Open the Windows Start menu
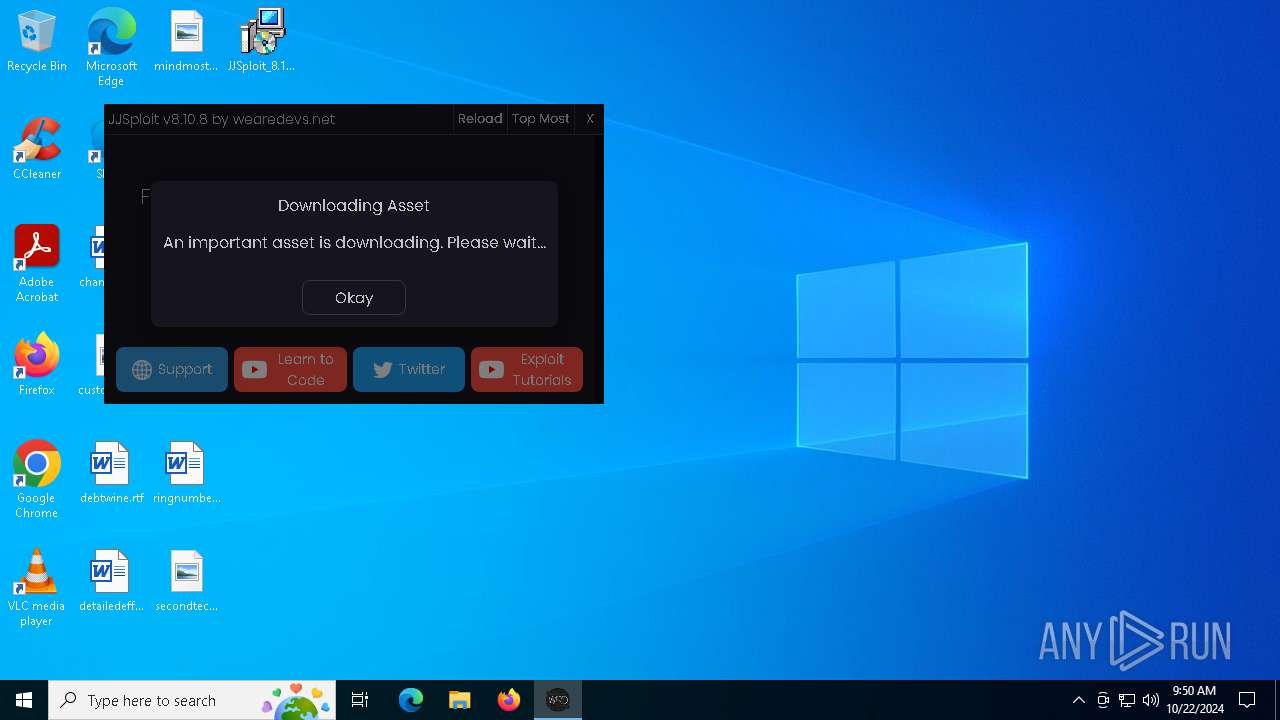Screen dimensions: 1280x720 pyautogui.click(x=24, y=700)
